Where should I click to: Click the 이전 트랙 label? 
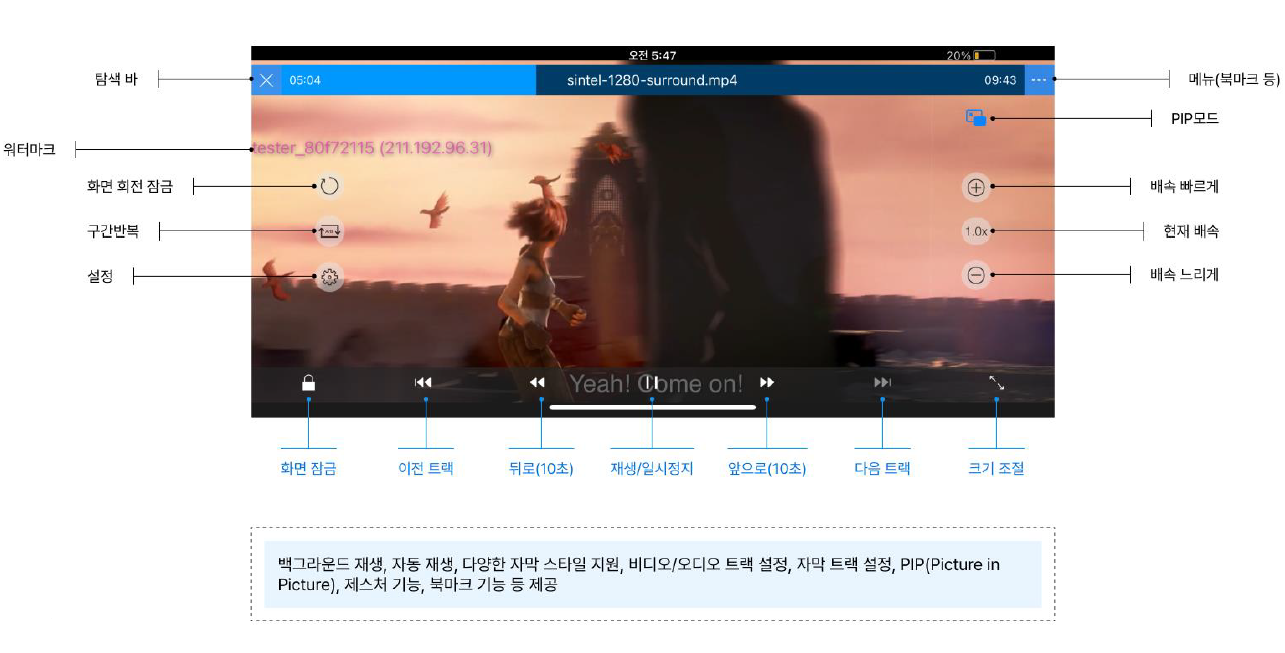tap(426, 468)
